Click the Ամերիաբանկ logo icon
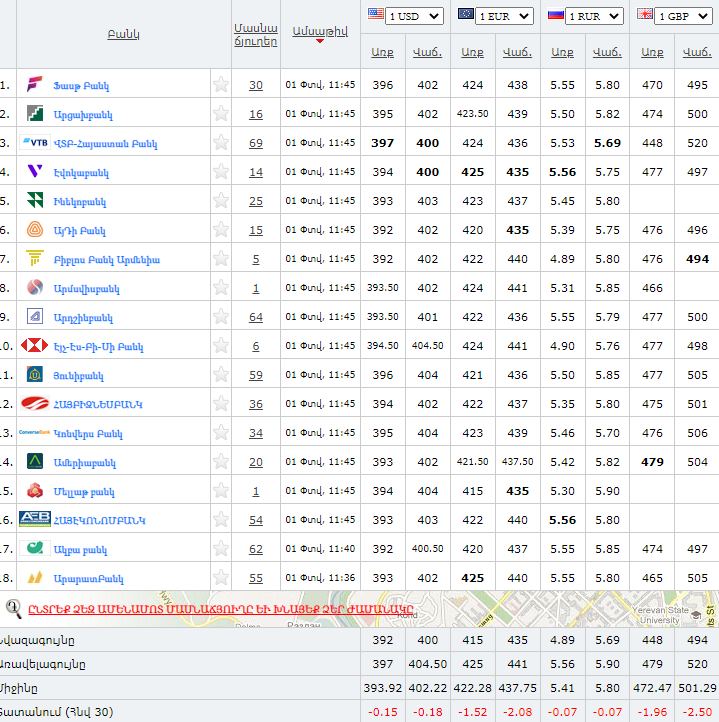719x722 pixels. coord(35,461)
